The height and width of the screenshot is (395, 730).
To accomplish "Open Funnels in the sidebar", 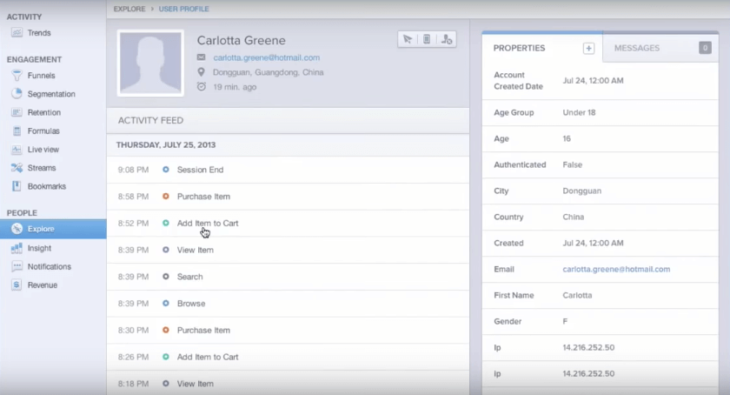I will [41, 75].
